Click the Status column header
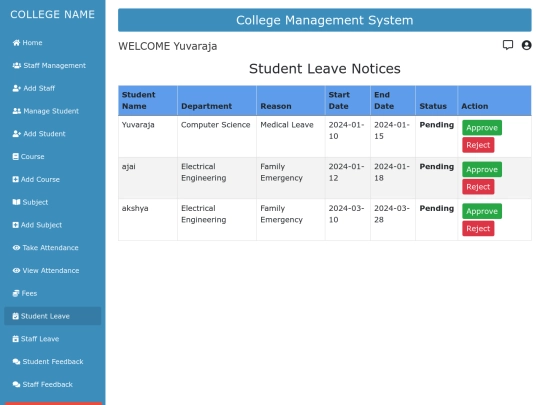 (x=436, y=101)
